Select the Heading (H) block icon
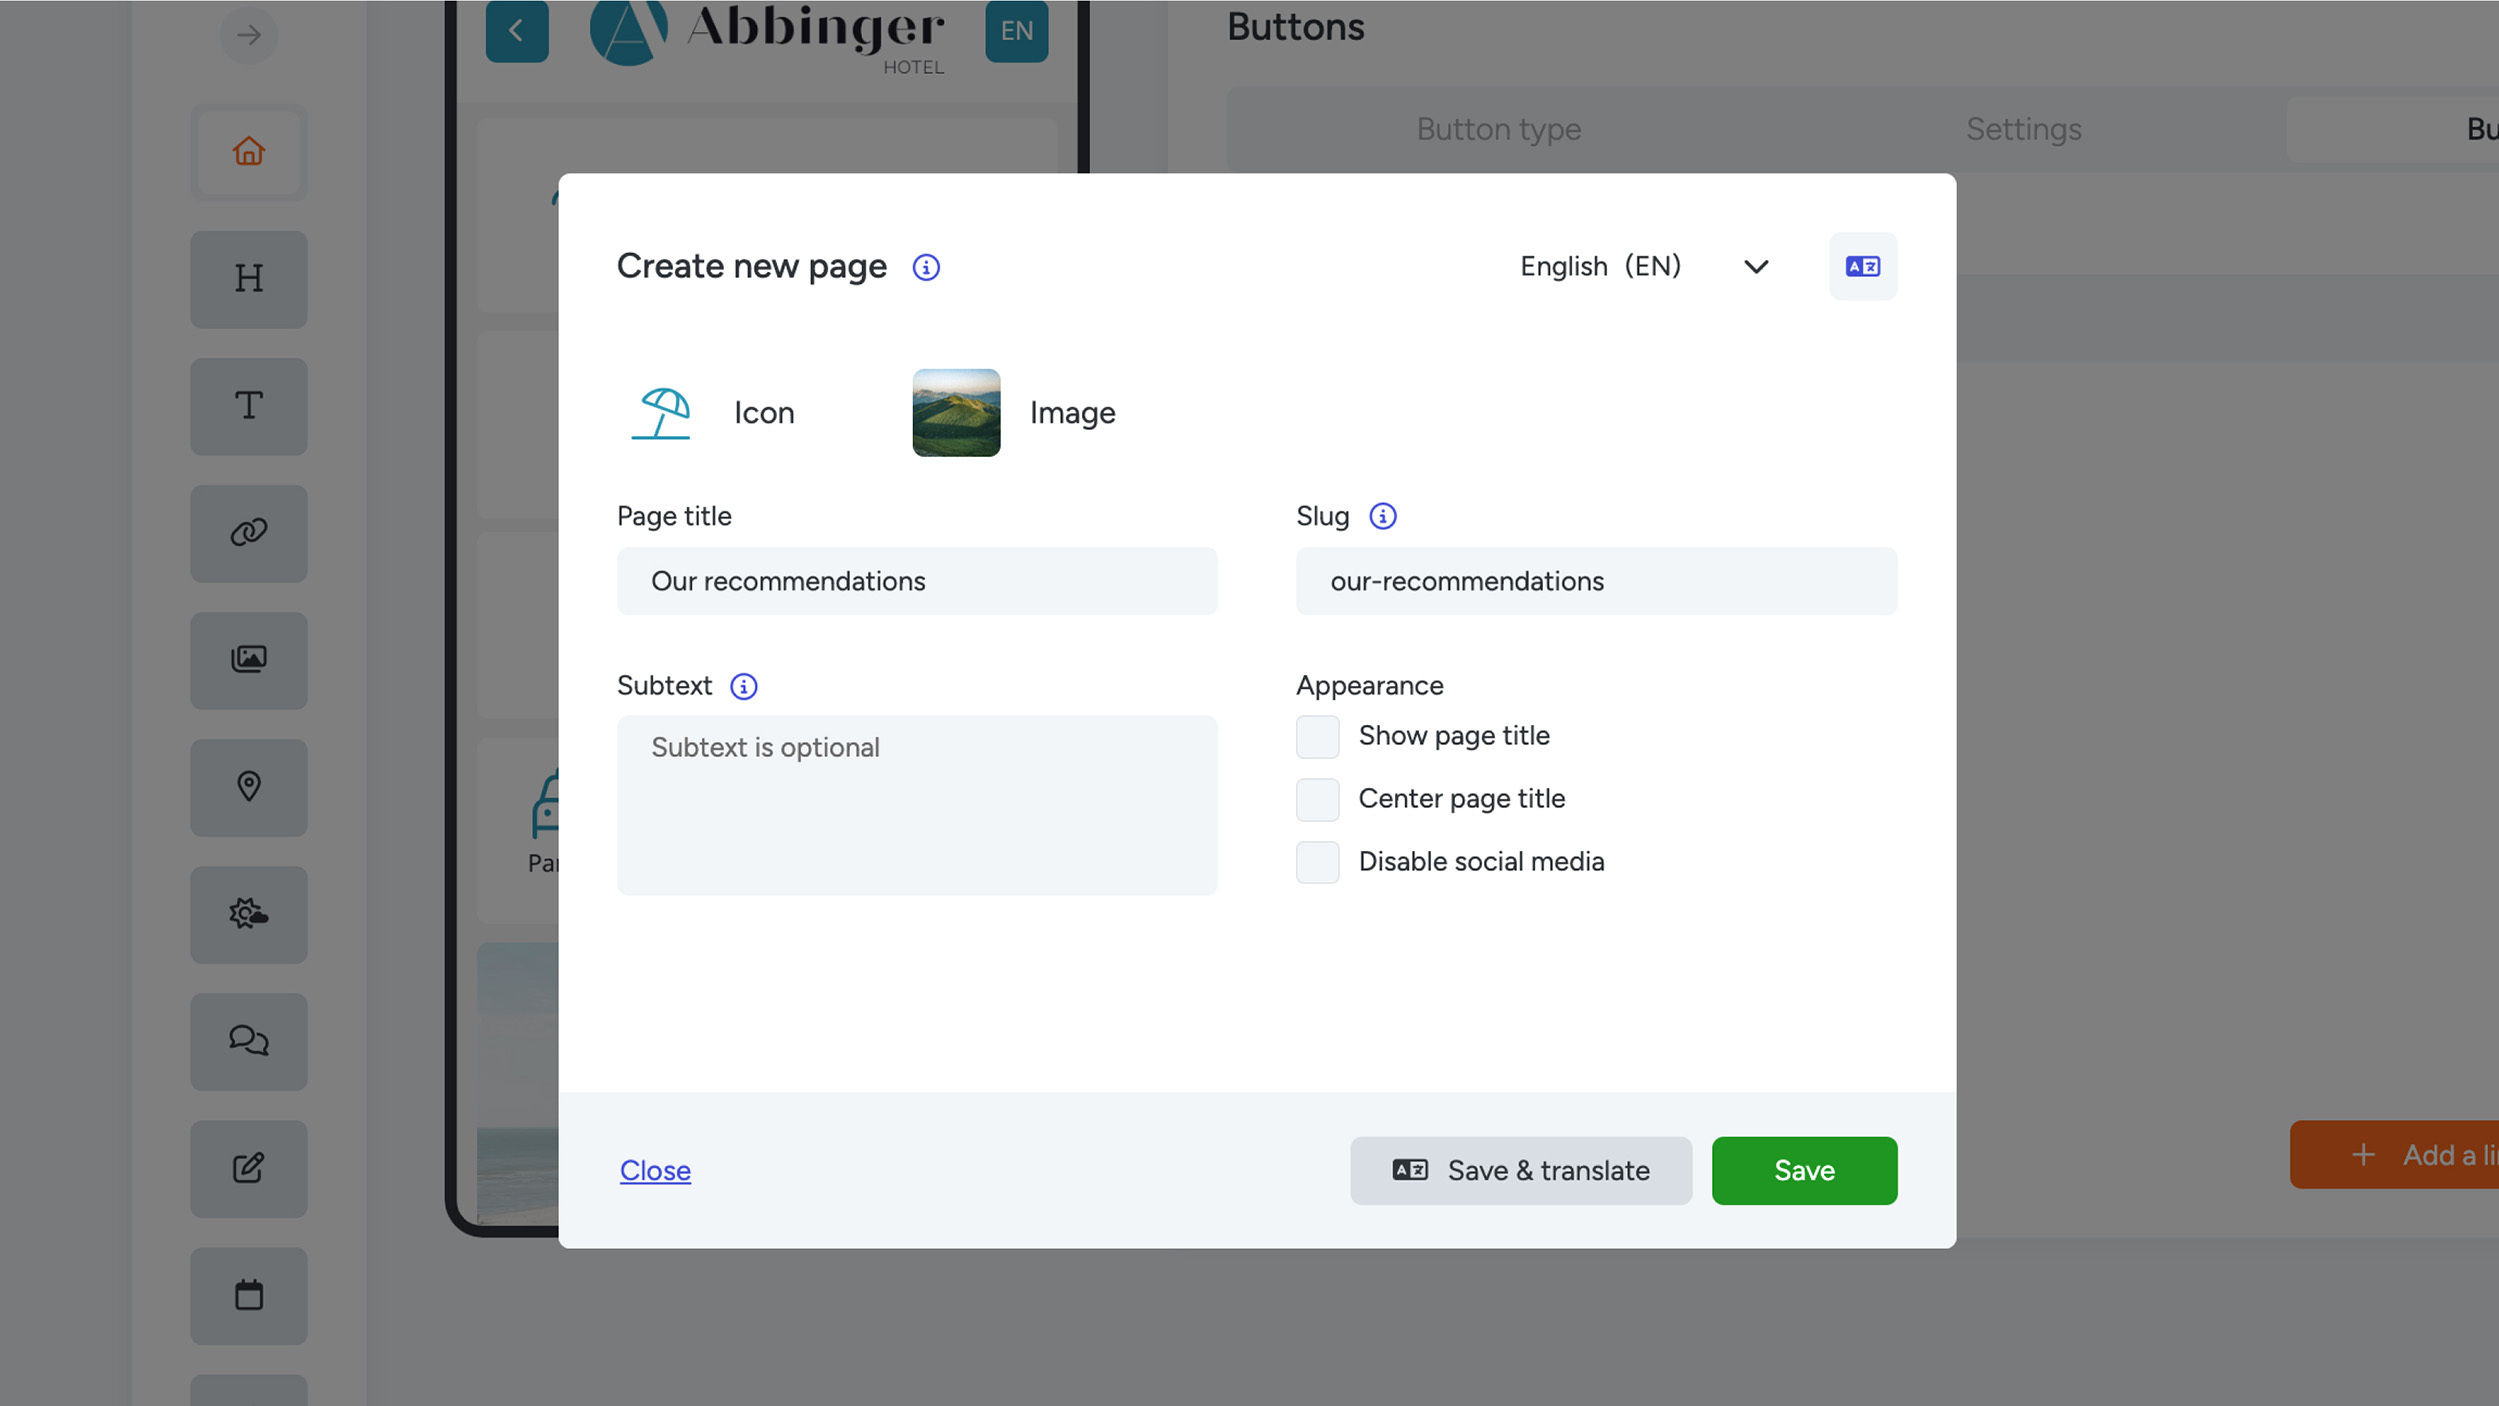Image resolution: width=2499 pixels, height=1406 pixels. [249, 279]
